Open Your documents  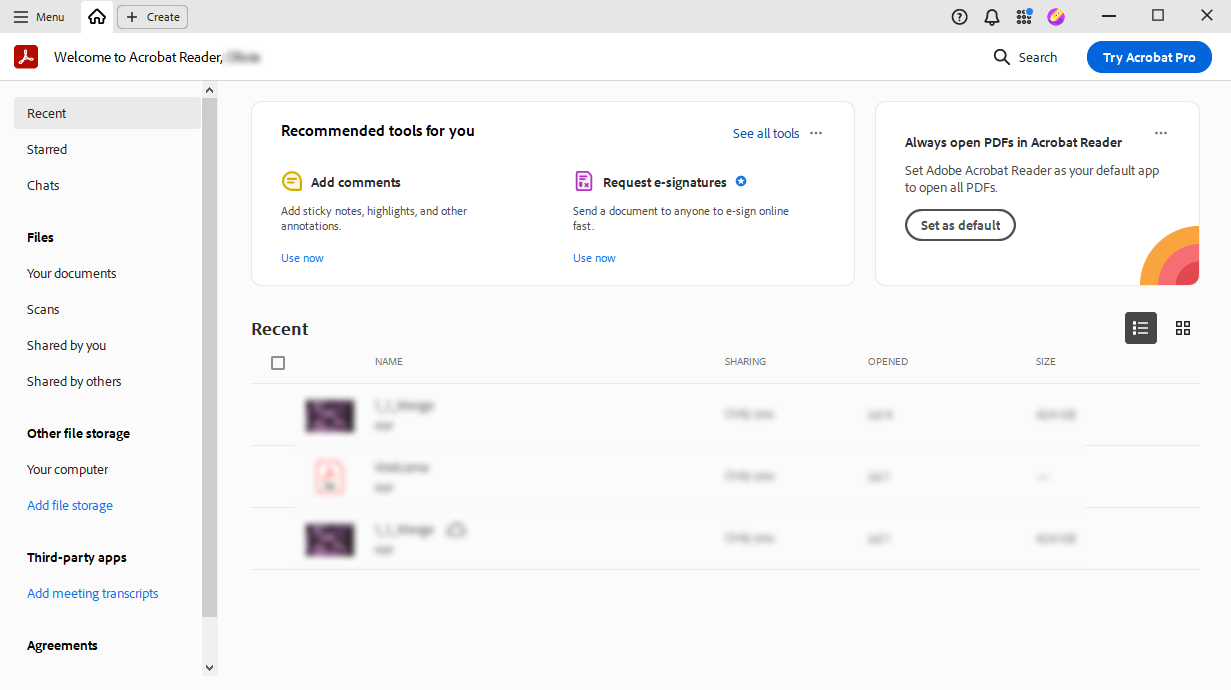(72, 274)
